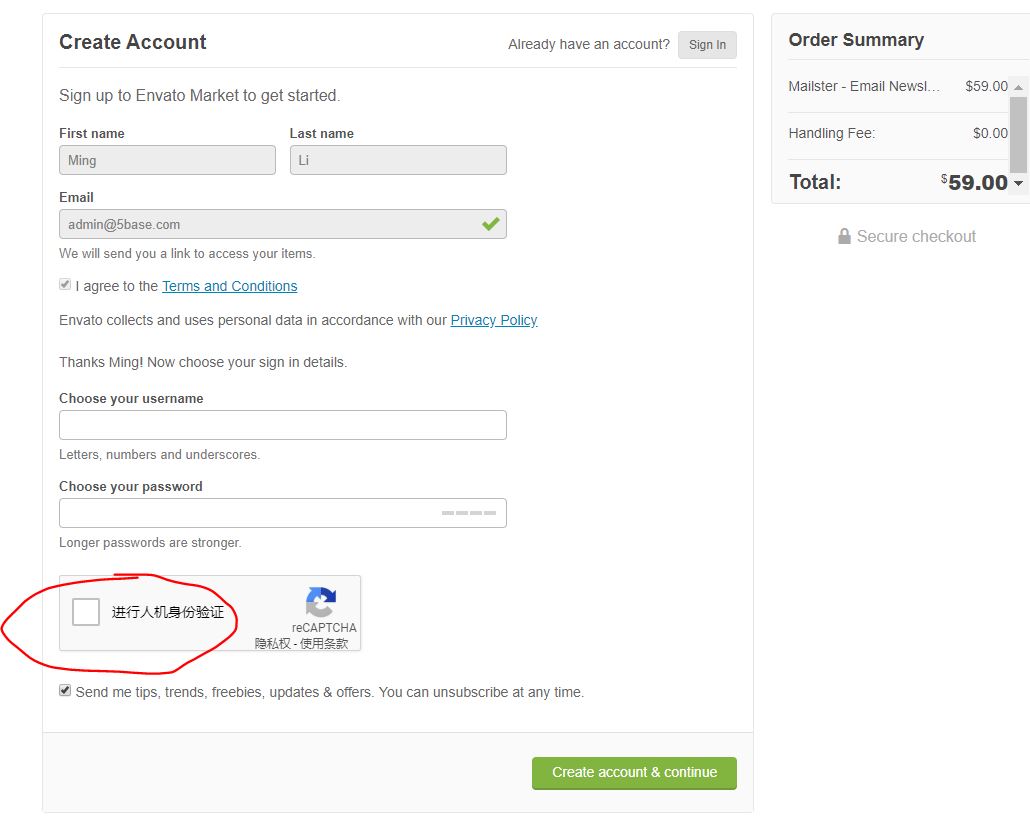The height and width of the screenshot is (823, 1030).
Task: Click the order summary scroll up arrow
Action: pyautogui.click(x=1018, y=87)
